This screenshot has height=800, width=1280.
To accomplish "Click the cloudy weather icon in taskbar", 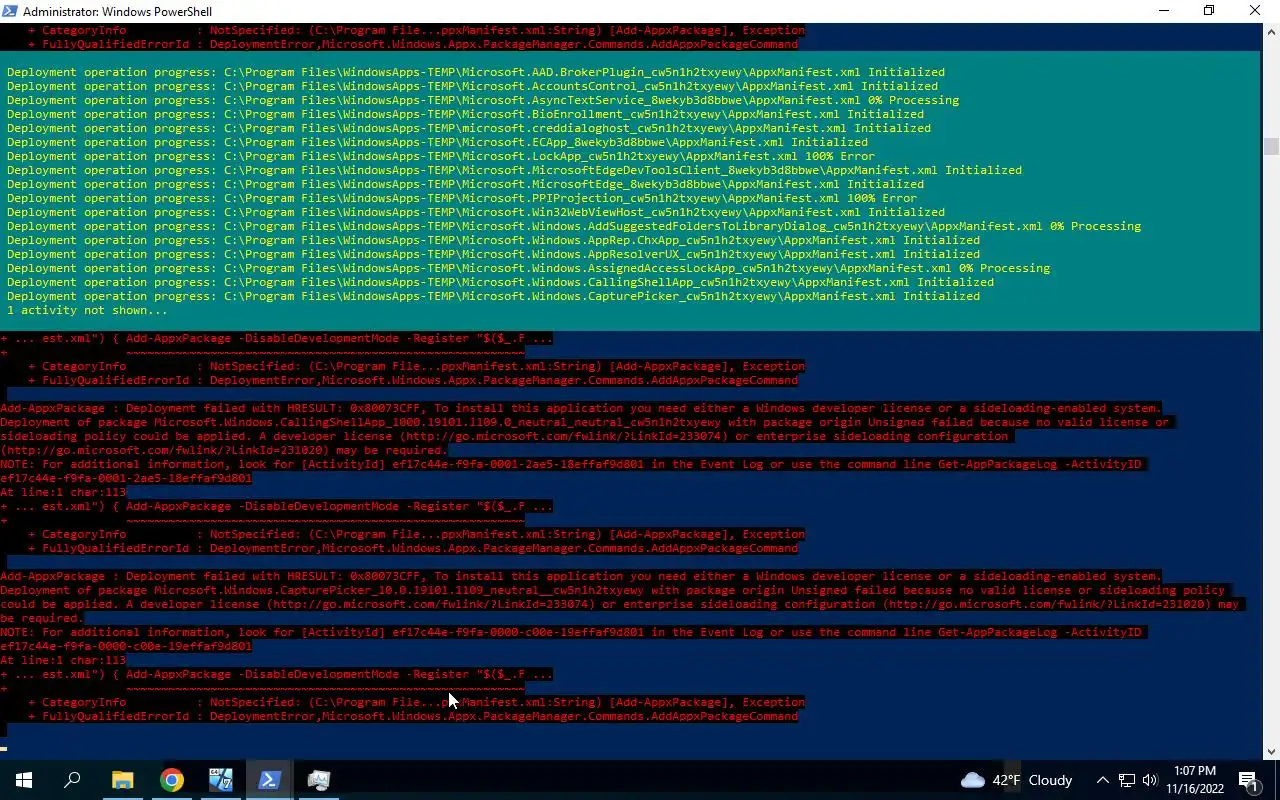I will click(x=972, y=780).
